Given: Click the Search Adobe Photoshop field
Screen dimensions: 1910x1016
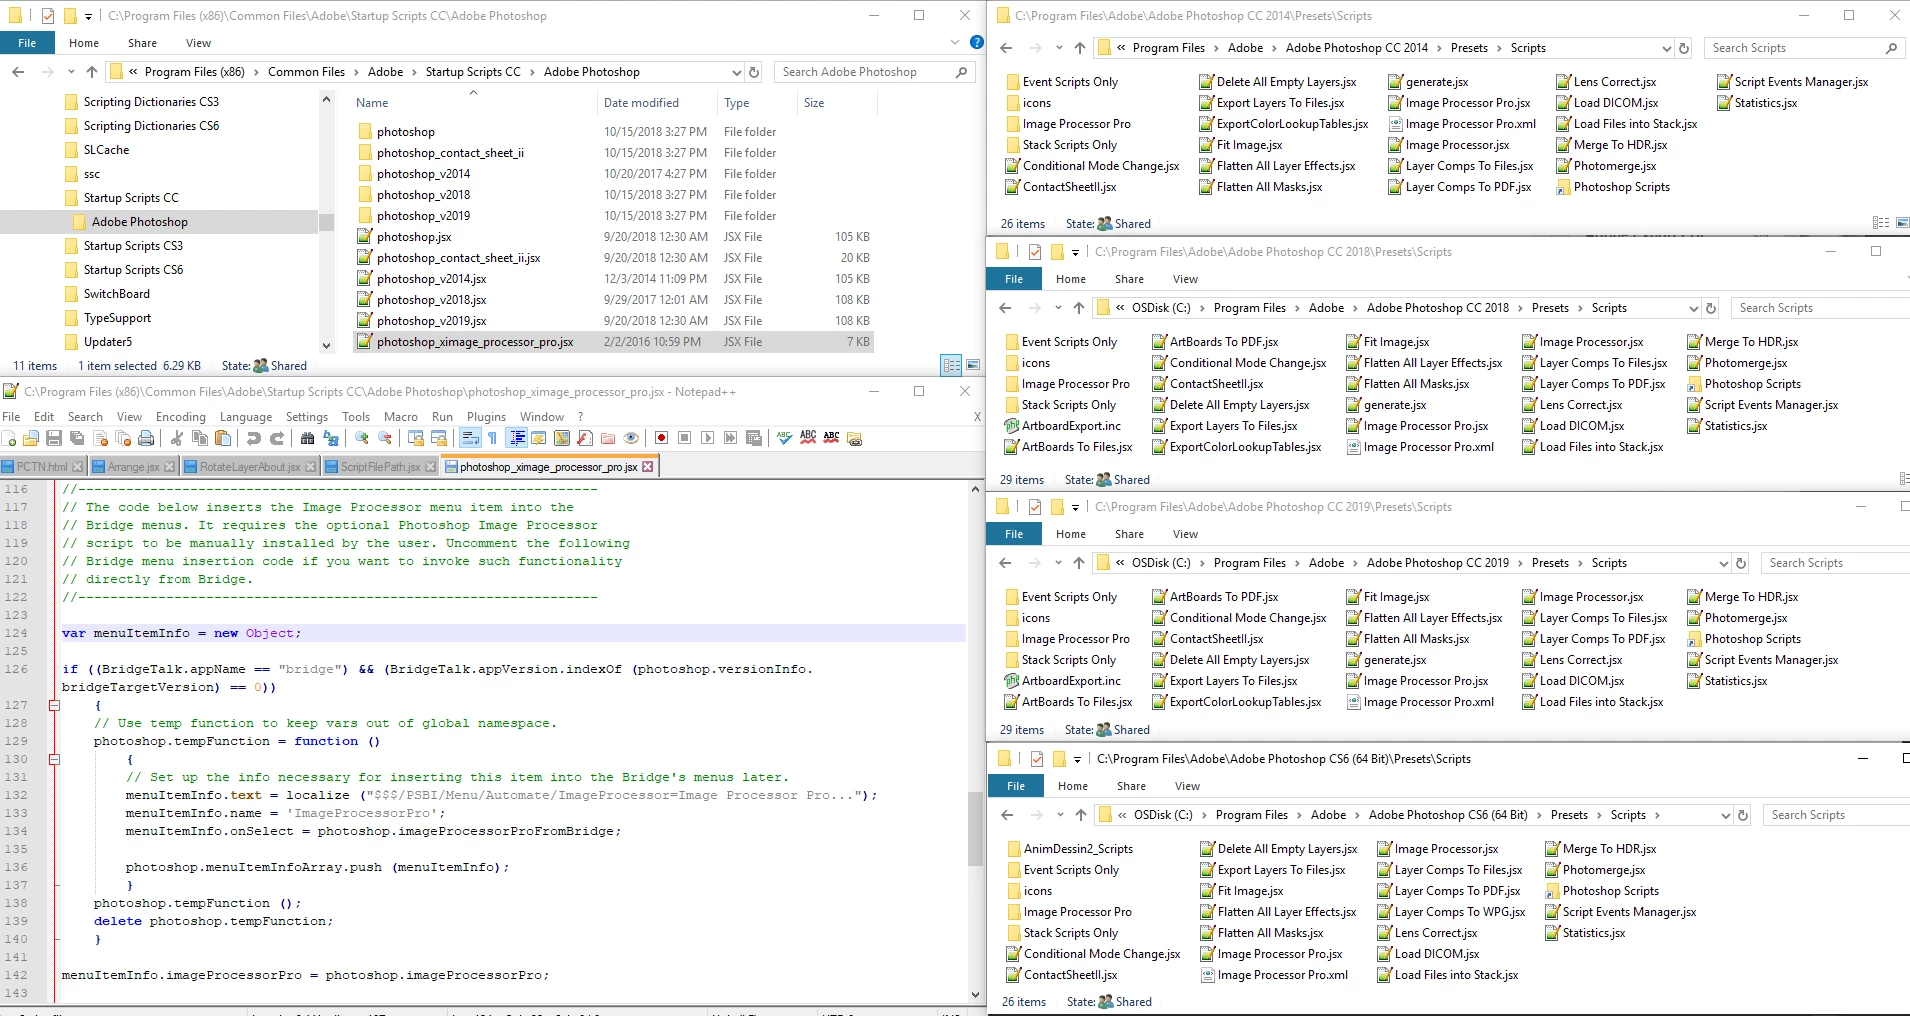Looking at the screenshot, I should click(873, 72).
